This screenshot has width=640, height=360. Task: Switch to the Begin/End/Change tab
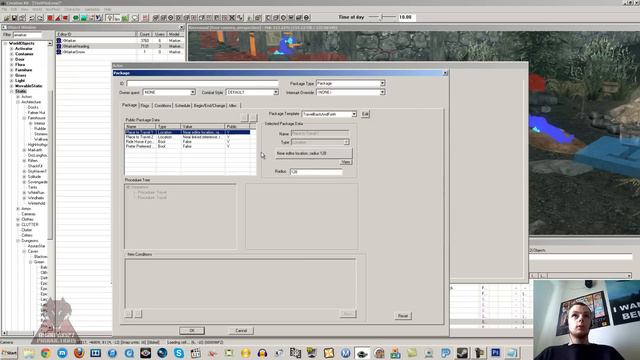(209, 106)
